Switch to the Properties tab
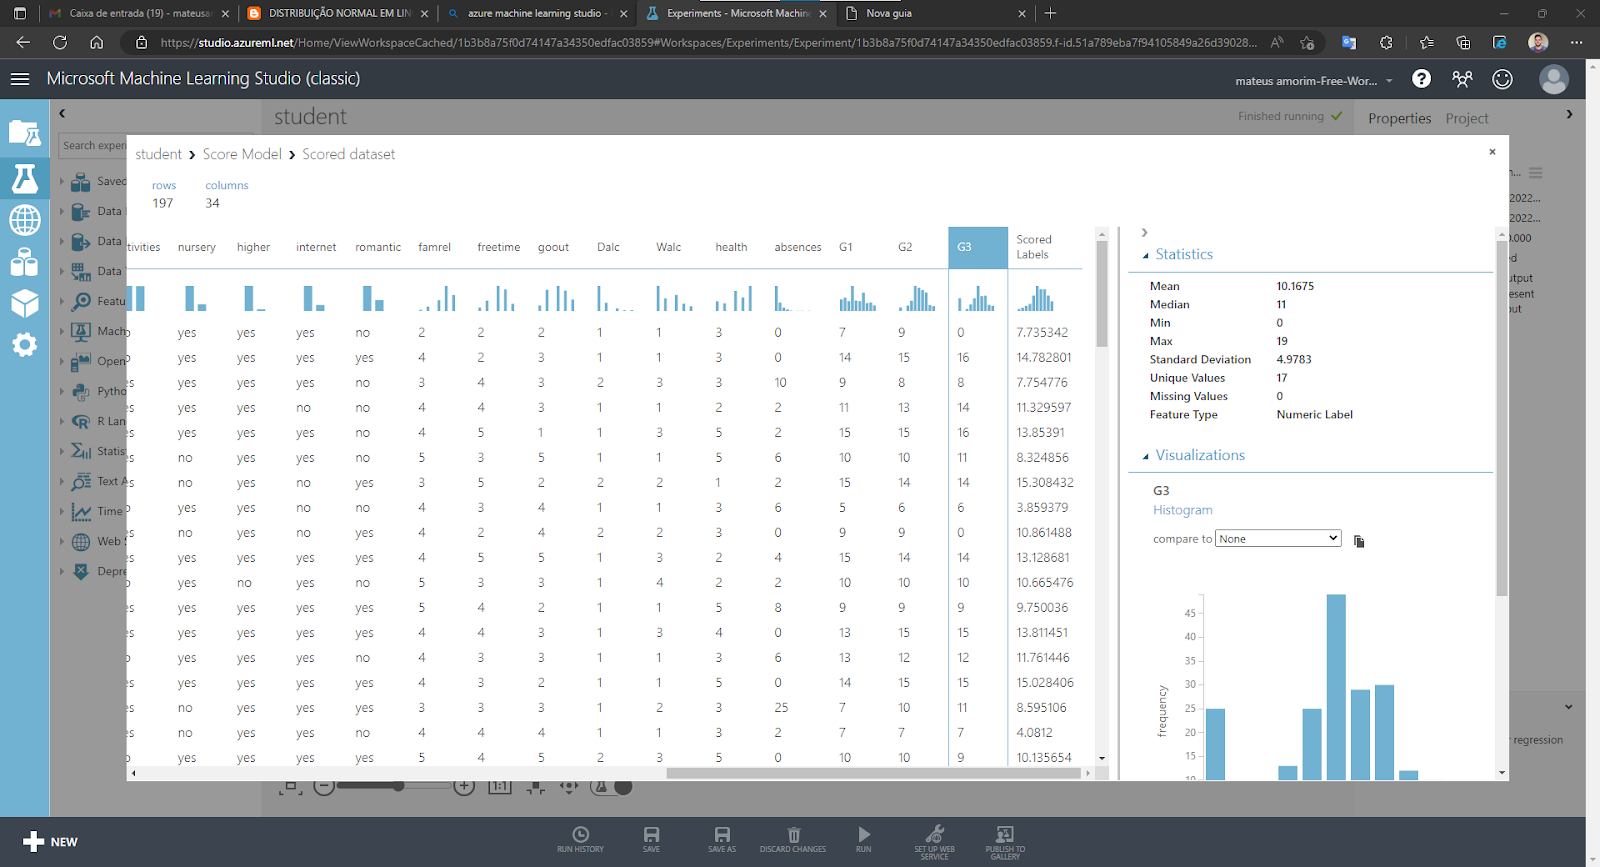Viewport: 1600px width, 867px height. coord(1399,118)
